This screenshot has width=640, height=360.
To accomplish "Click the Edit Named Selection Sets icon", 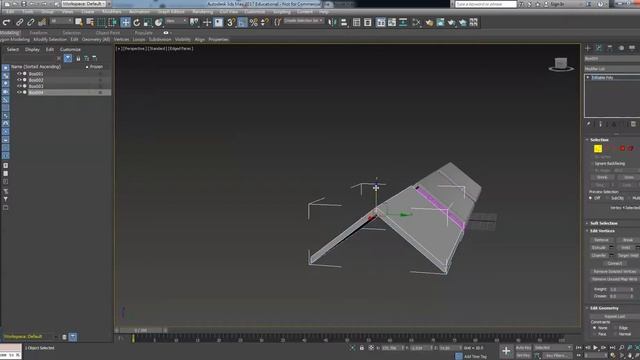I will point(278,22).
